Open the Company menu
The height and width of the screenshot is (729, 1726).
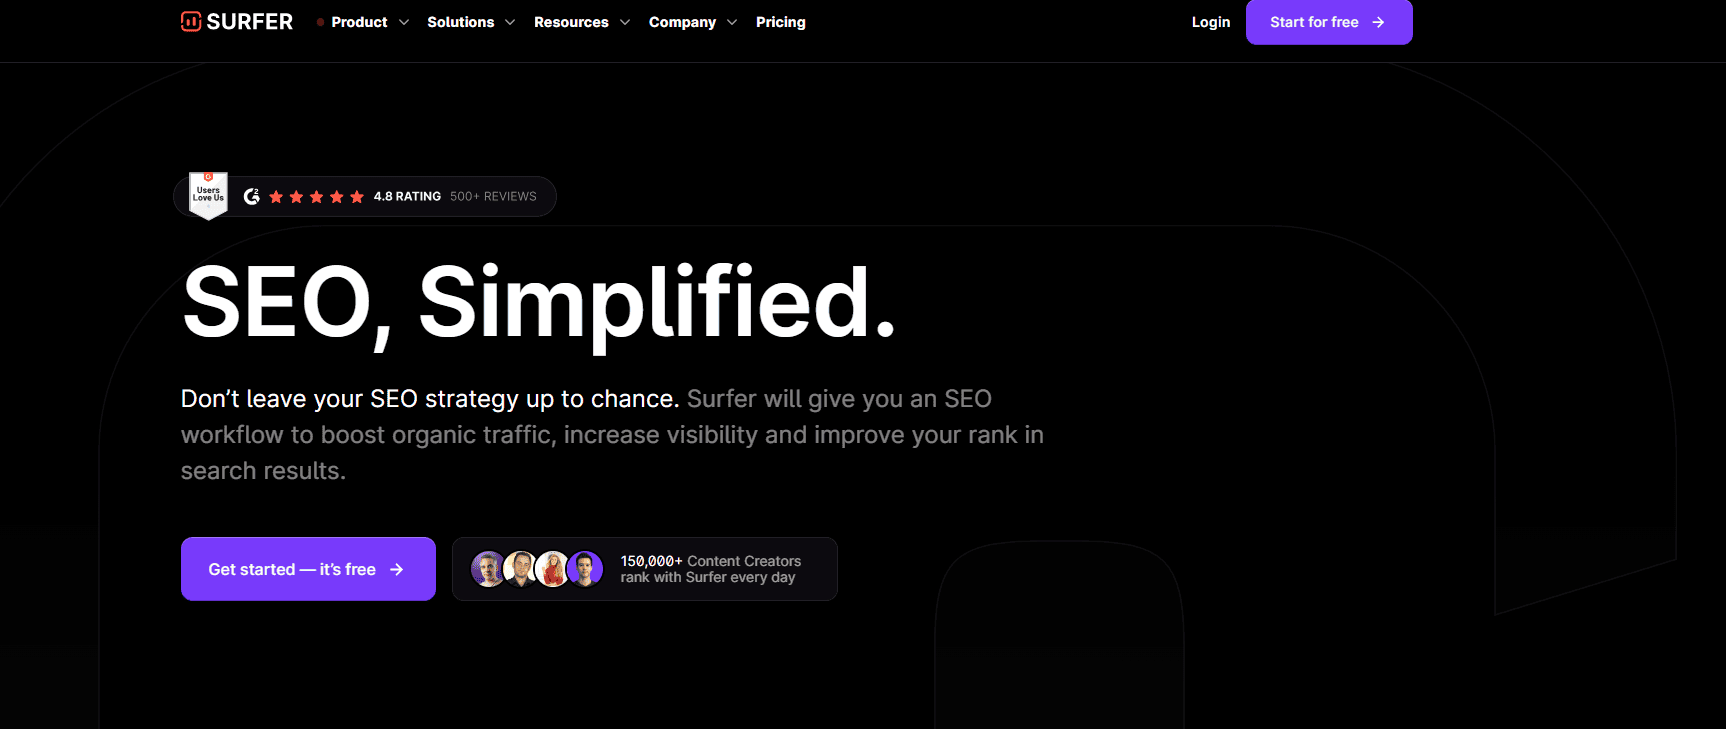(x=682, y=22)
